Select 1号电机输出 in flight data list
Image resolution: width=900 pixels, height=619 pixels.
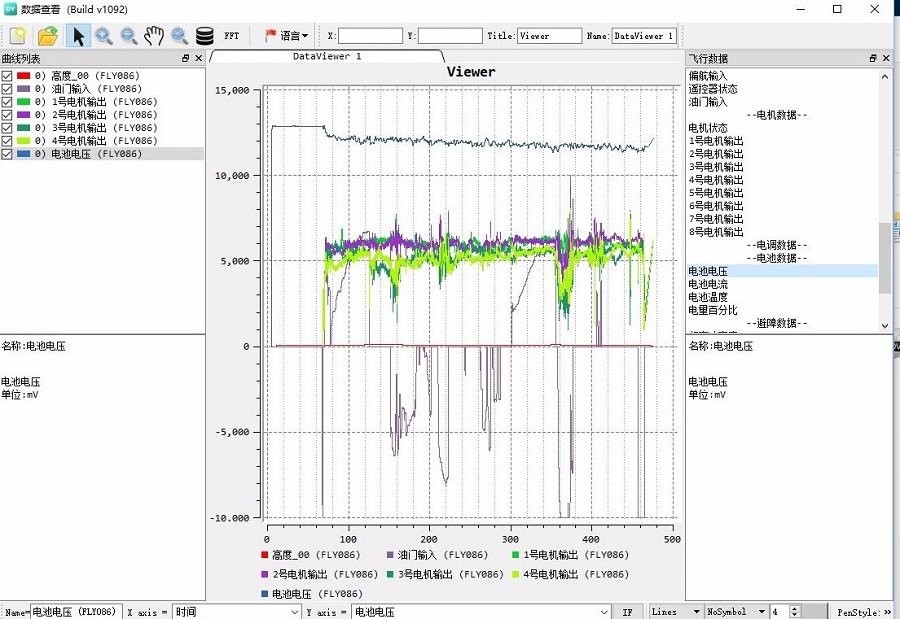pos(716,141)
